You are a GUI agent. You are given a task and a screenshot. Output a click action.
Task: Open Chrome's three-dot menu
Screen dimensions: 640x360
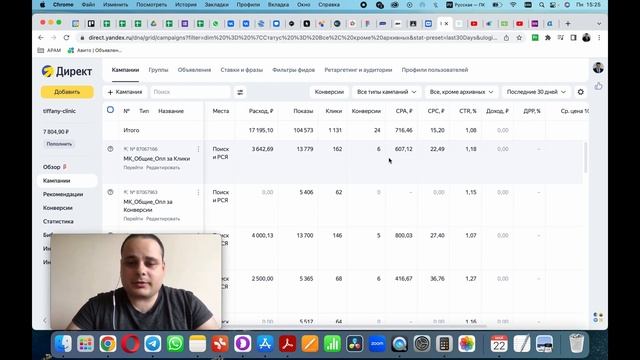(x=599, y=38)
